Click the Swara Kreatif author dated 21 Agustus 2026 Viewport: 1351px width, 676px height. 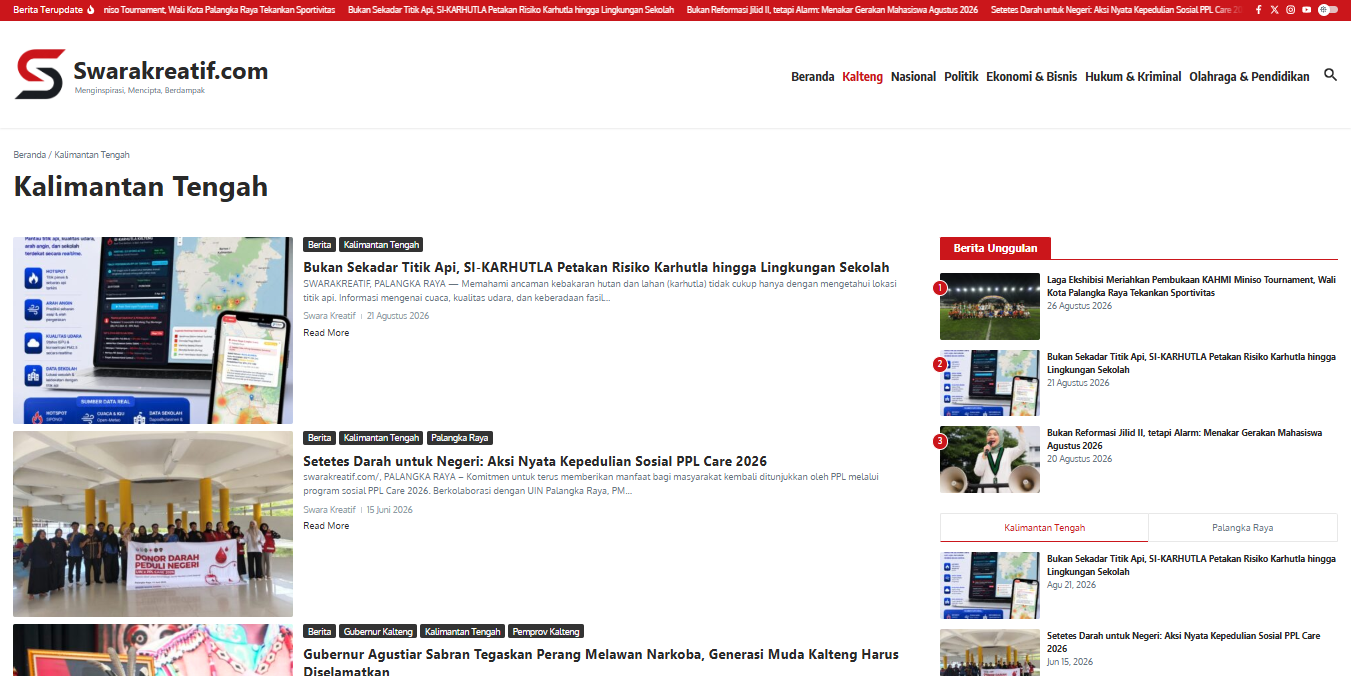(x=329, y=315)
